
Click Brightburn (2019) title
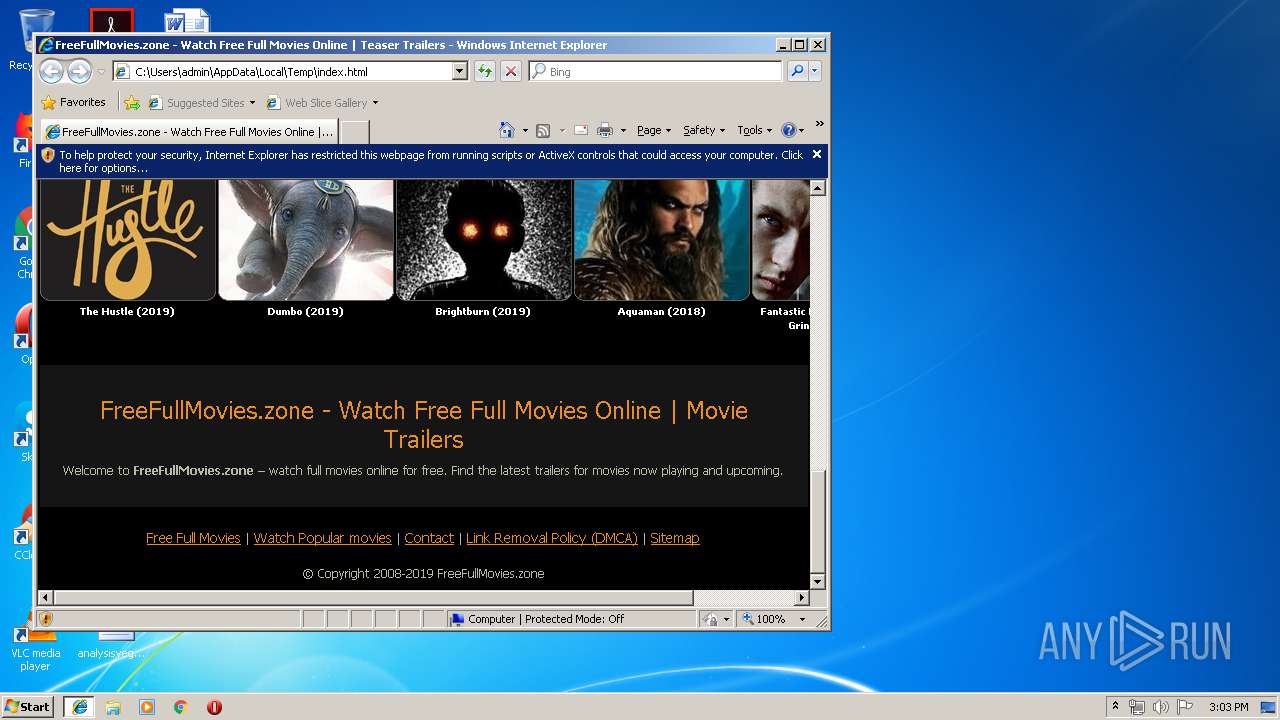tap(483, 311)
